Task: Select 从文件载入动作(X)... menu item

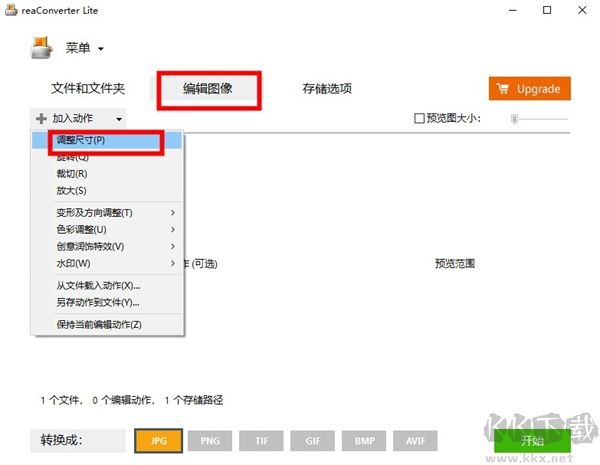Action: point(107,286)
